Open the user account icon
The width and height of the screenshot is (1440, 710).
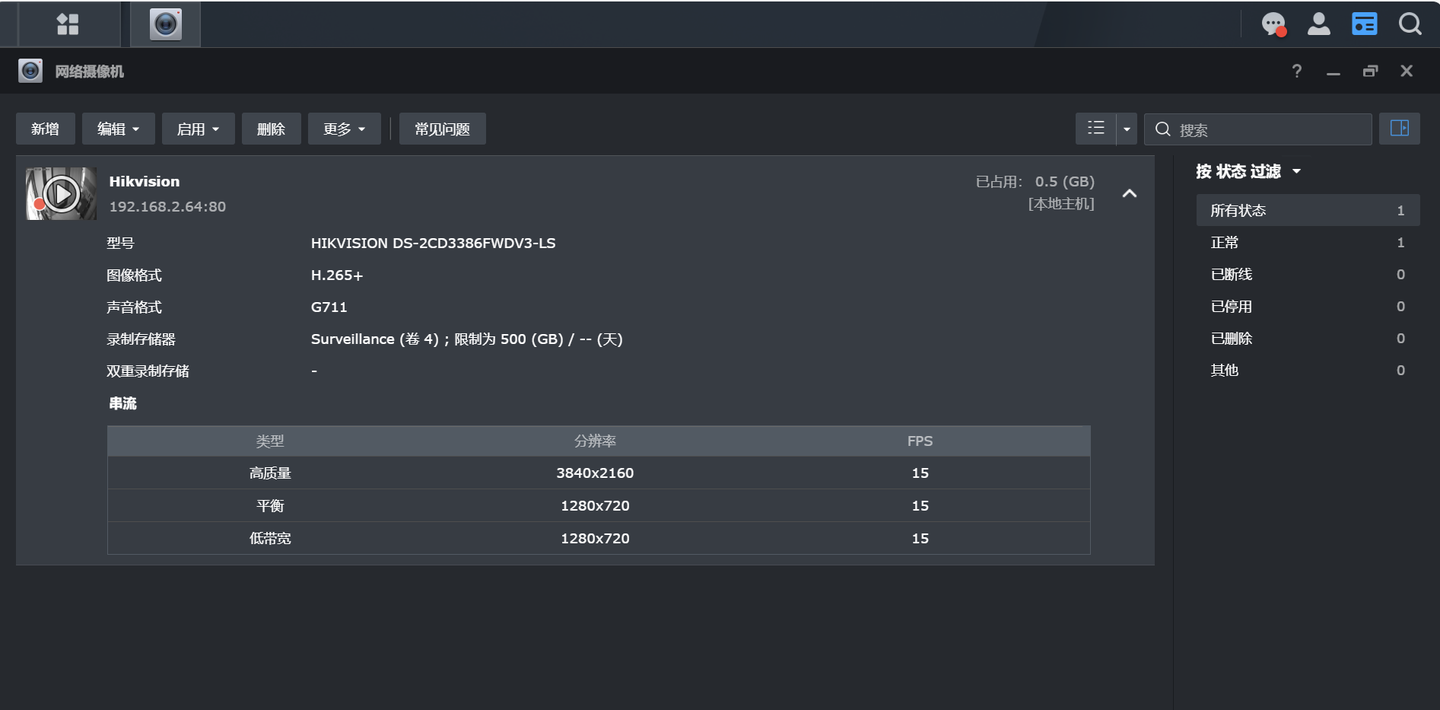coord(1319,24)
